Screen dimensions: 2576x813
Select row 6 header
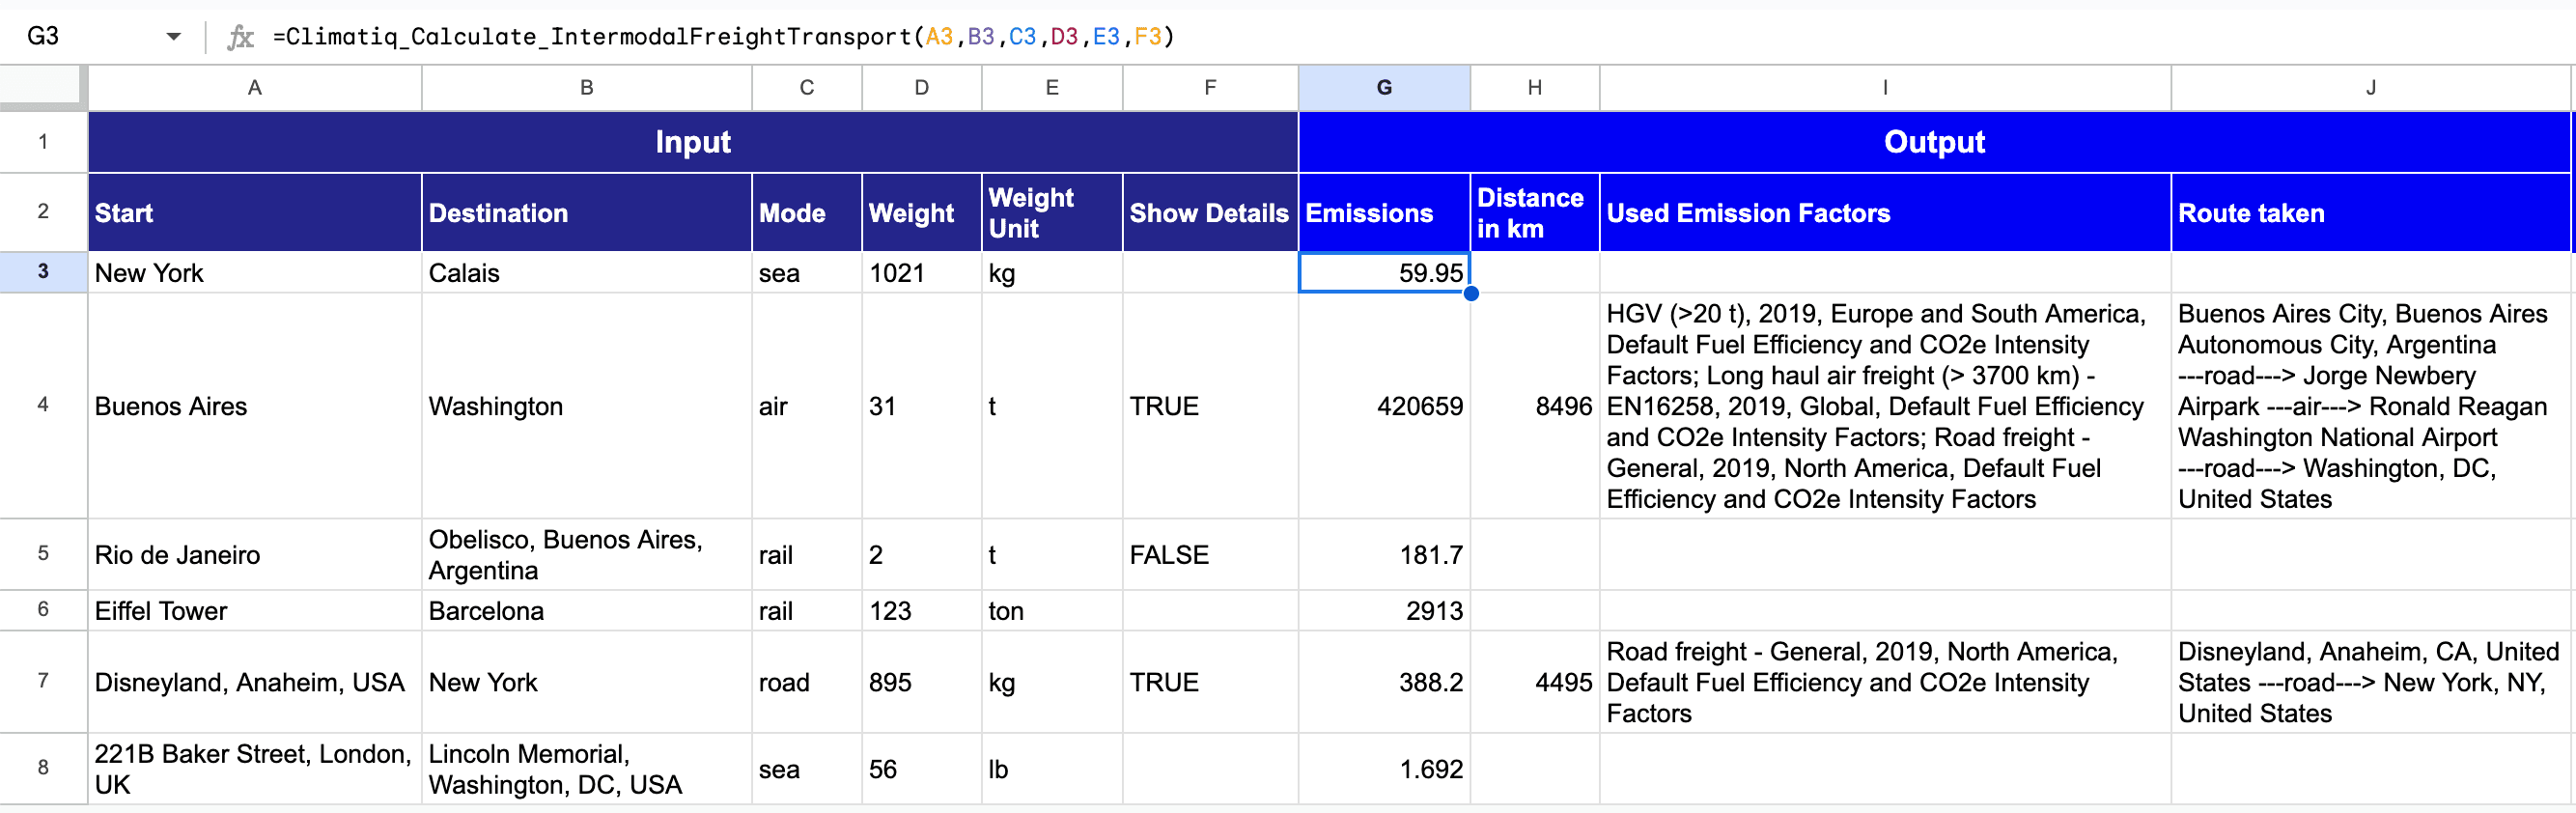coord(43,610)
